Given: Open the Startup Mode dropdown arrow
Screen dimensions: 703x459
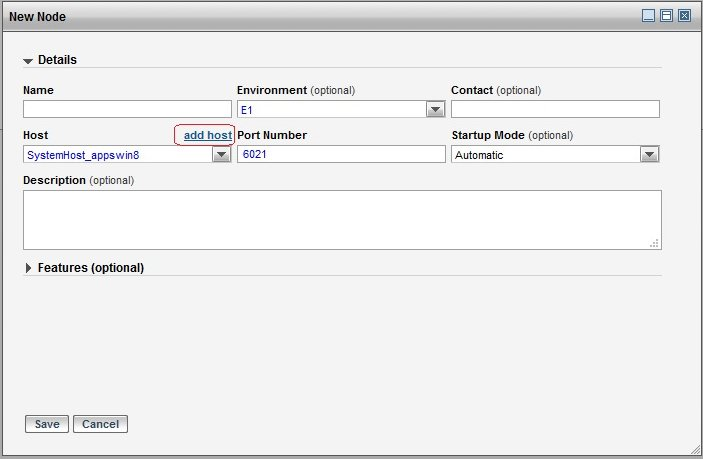Looking at the screenshot, I should tap(650, 155).
